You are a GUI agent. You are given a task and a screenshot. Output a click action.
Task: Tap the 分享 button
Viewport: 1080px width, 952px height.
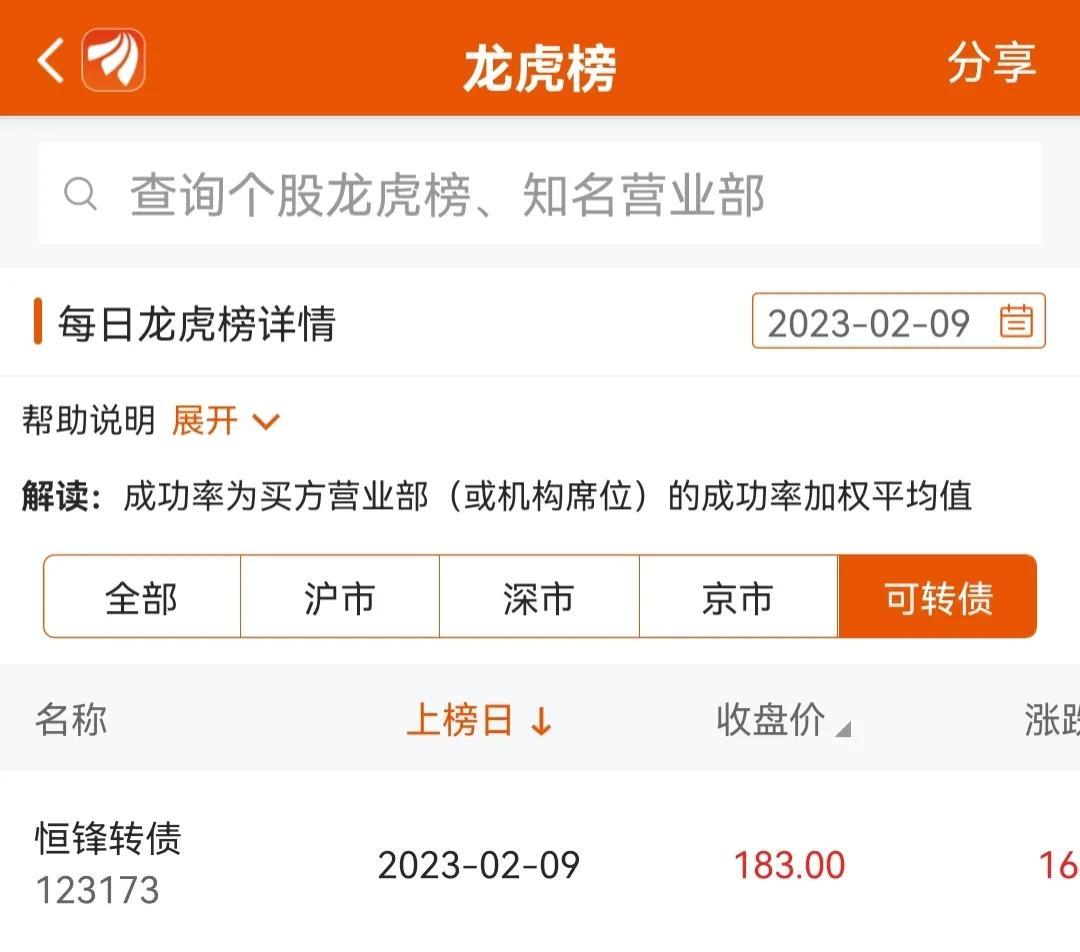[991, 62]
